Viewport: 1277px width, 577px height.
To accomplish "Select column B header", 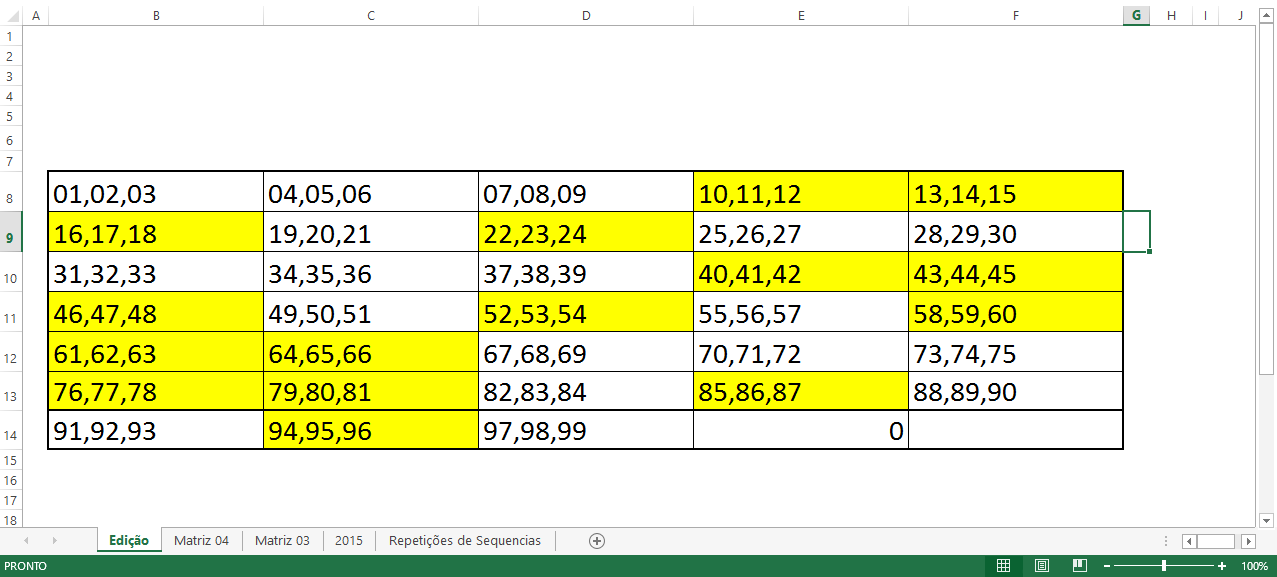I will point(156,15).
